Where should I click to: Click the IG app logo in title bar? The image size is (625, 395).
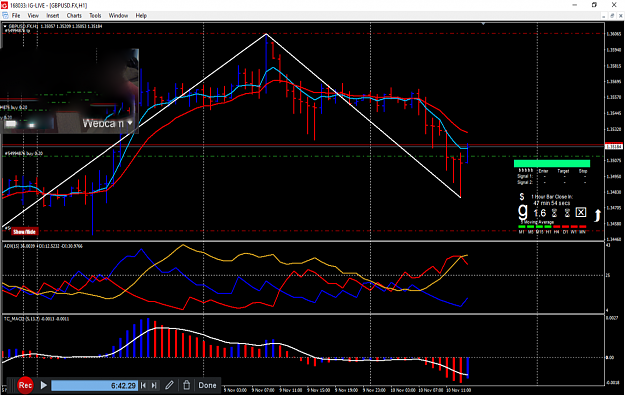pyautogui.click(x=4, y=5)
